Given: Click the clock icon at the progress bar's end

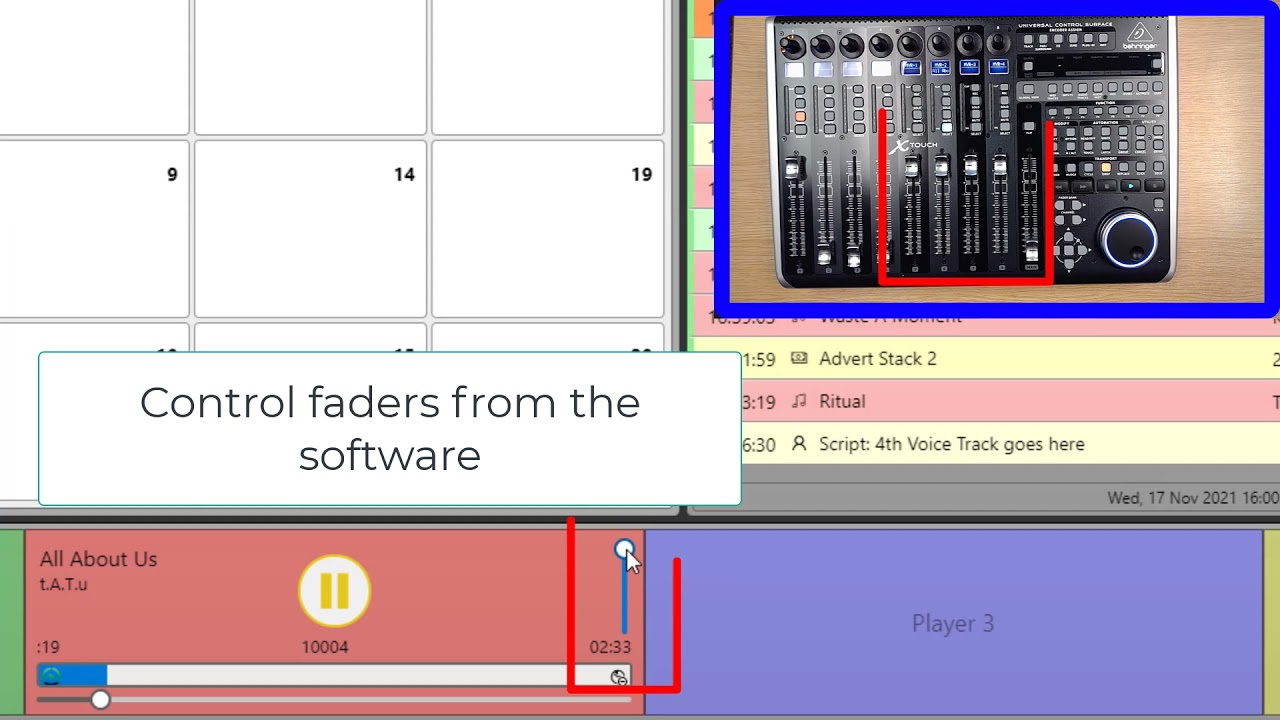Looking at the screenshot, I should 619,677.
